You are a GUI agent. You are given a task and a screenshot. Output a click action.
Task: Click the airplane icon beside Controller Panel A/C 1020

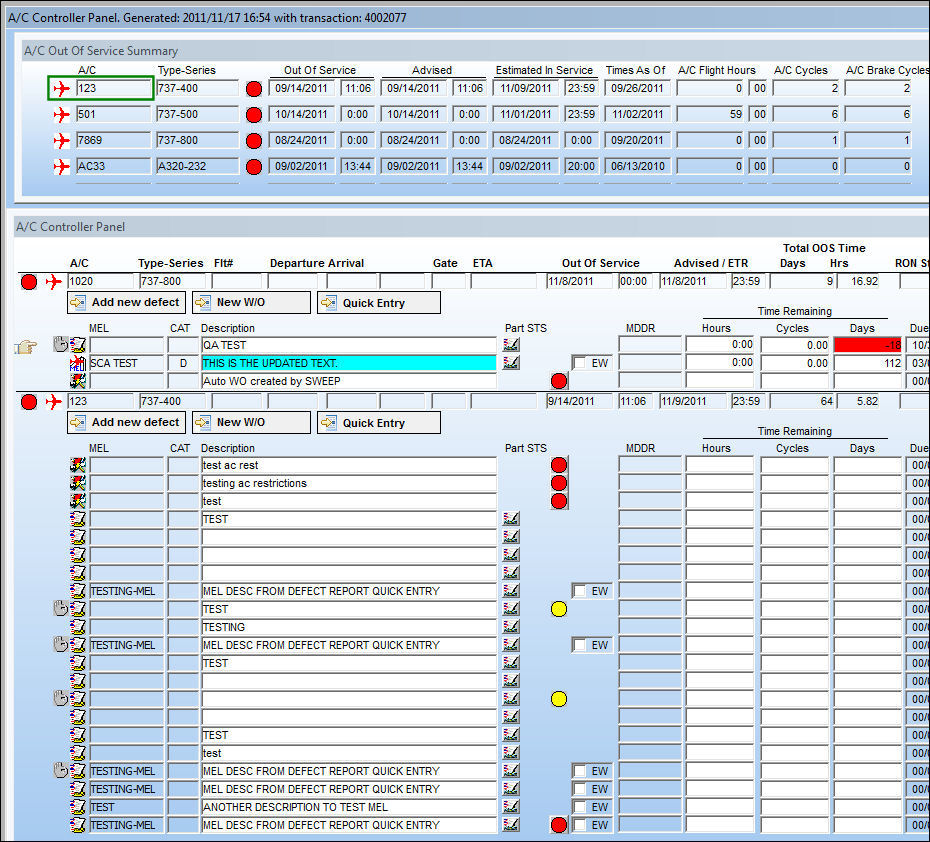pyautogui.click(x=54, y=282)
